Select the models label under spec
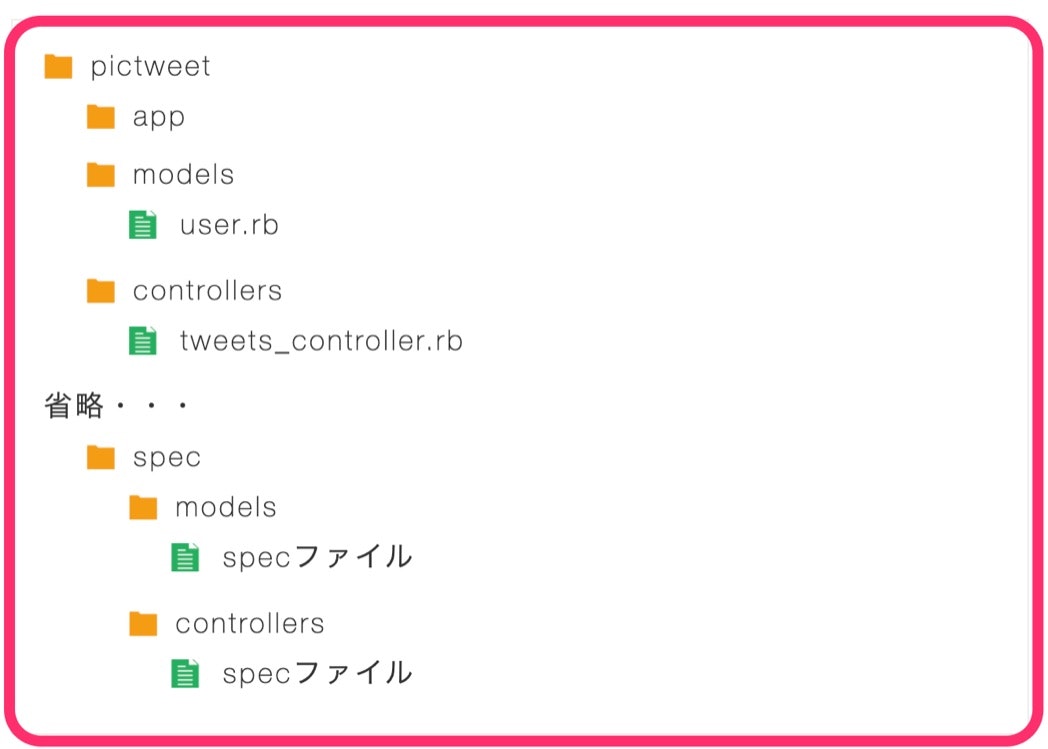The height and width of the screenshot is (749, 1048). pos(226,508)
